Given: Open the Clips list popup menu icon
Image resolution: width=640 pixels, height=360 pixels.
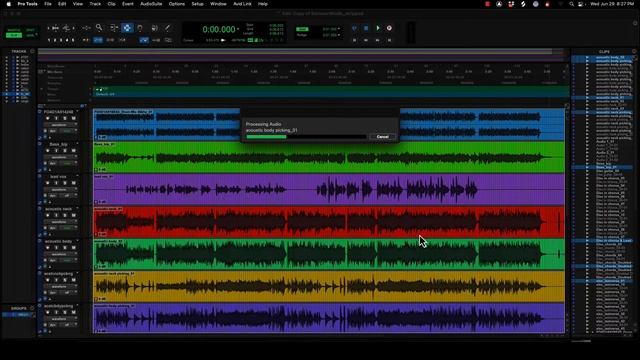Looking at the screenshot, I should pyautogui.click(x=634, y=51).
